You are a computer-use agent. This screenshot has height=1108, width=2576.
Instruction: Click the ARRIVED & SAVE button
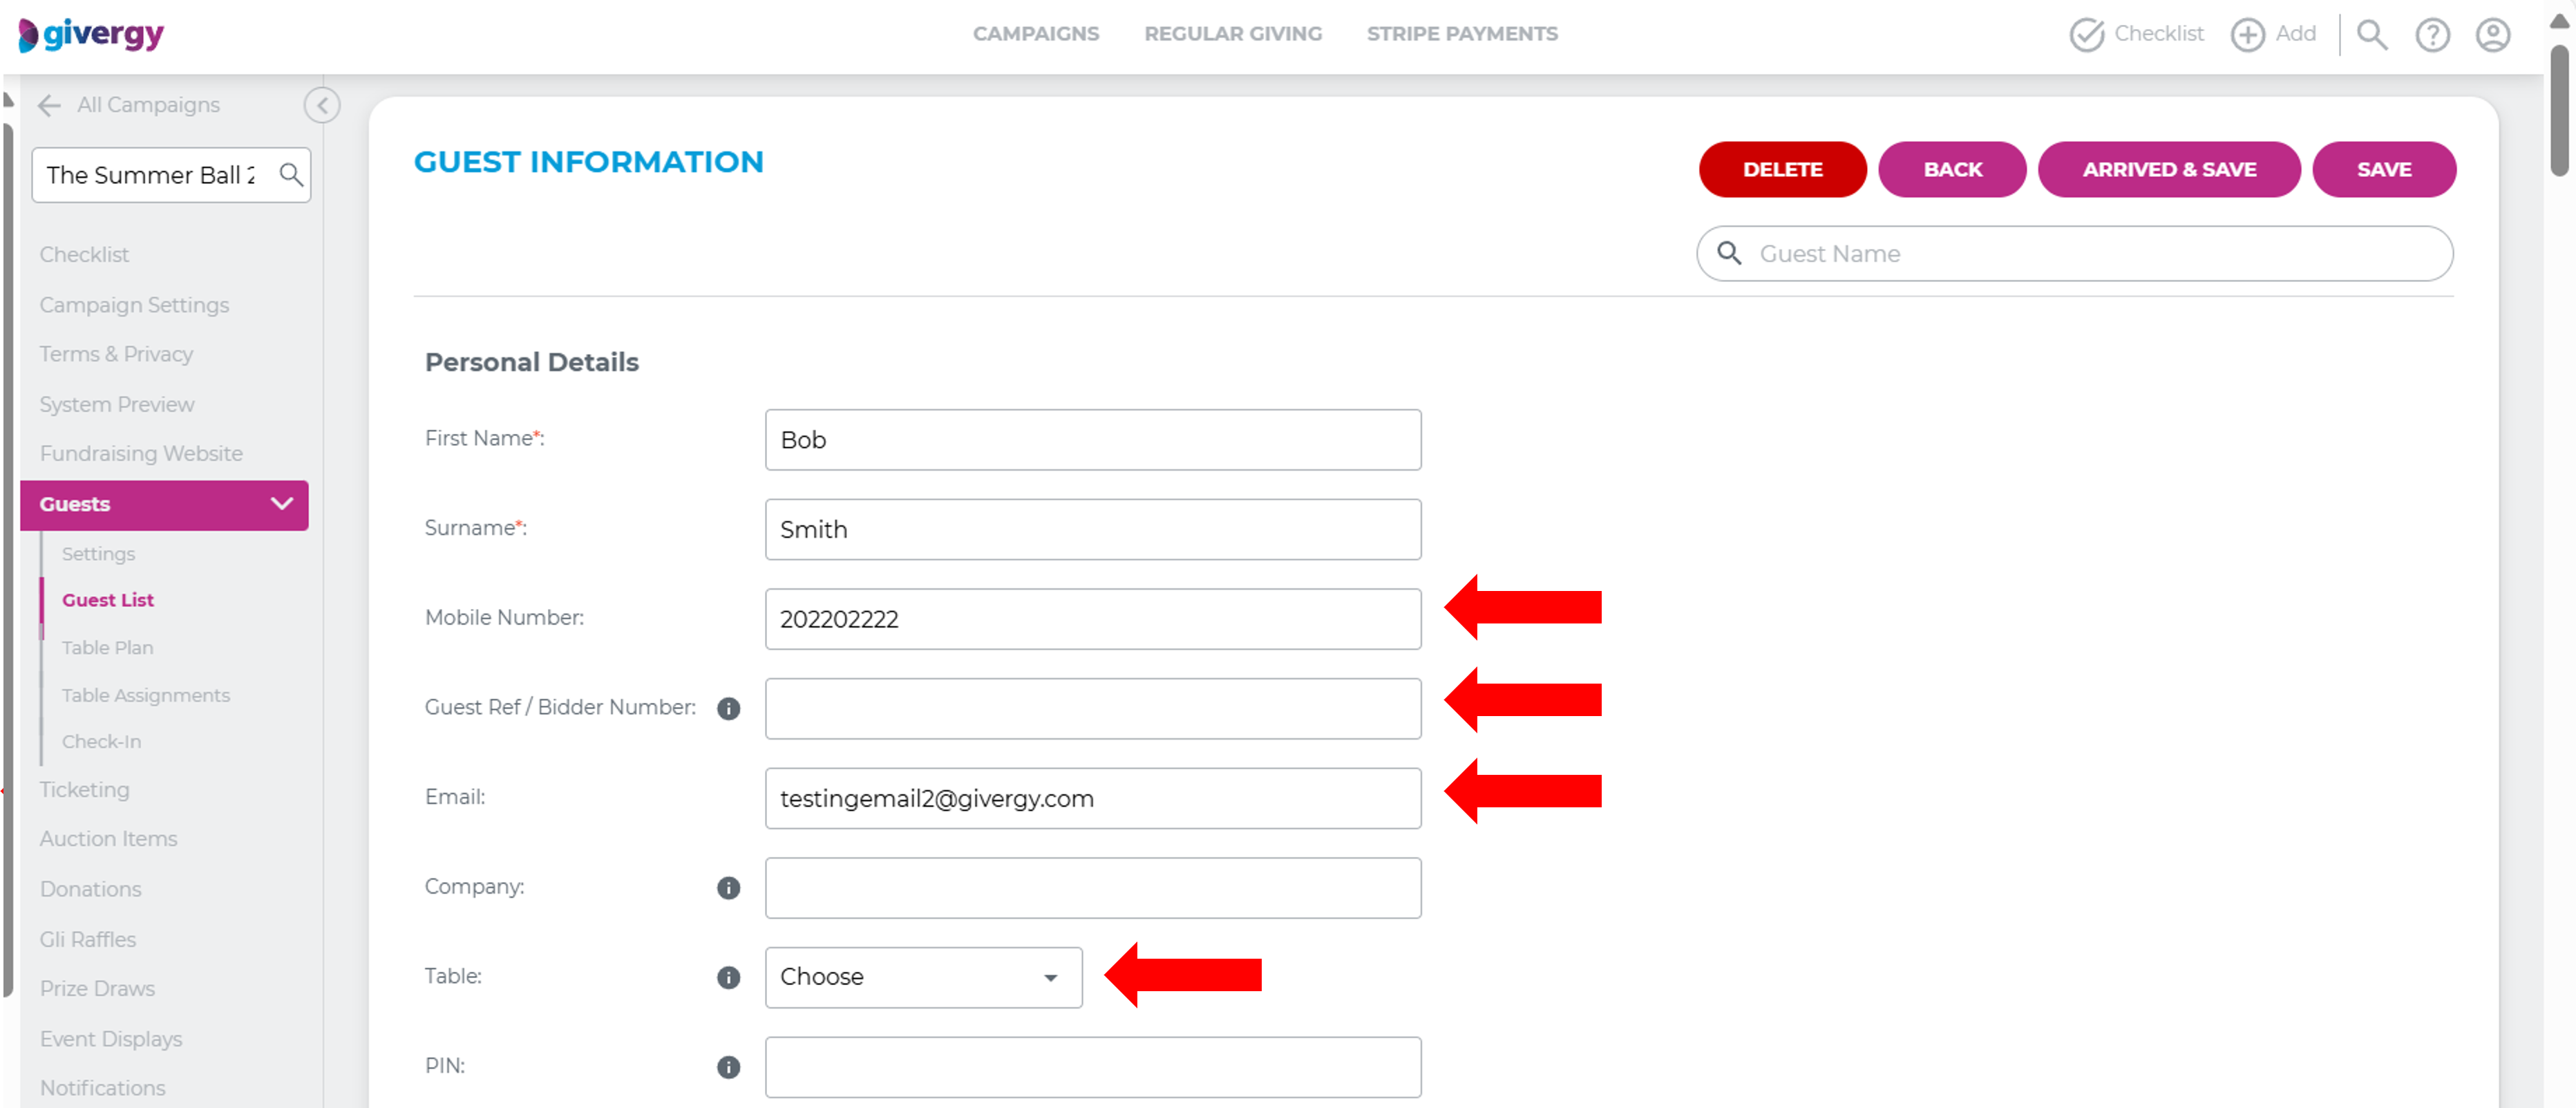click(2169, 169)
